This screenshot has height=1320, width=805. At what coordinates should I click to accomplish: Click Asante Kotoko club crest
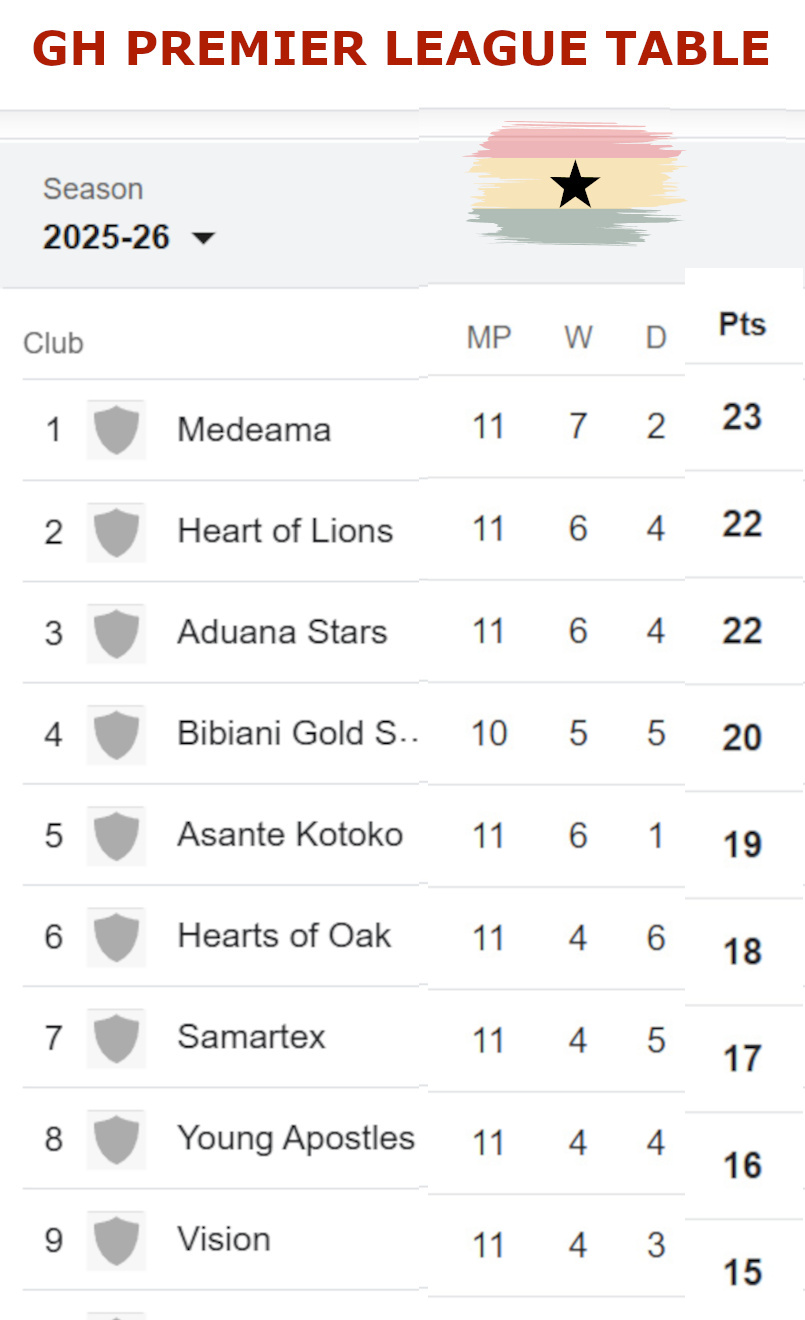116,835
